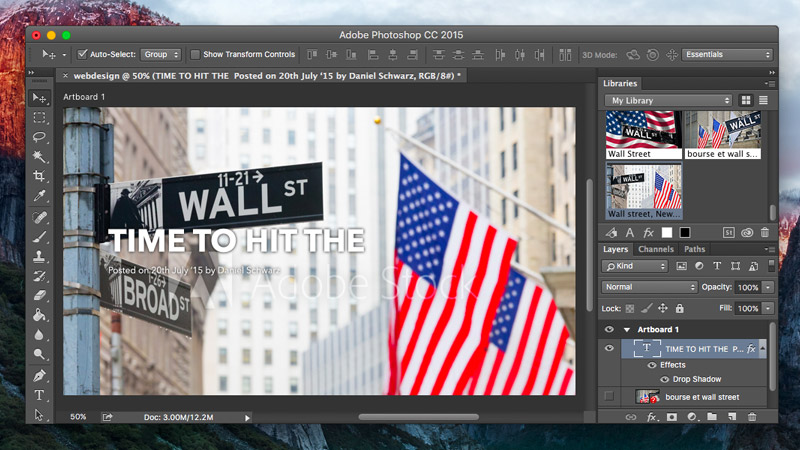Open the Fill slider arrow
The width and height of the screenshot is (800, 450).
pos(768,308)
